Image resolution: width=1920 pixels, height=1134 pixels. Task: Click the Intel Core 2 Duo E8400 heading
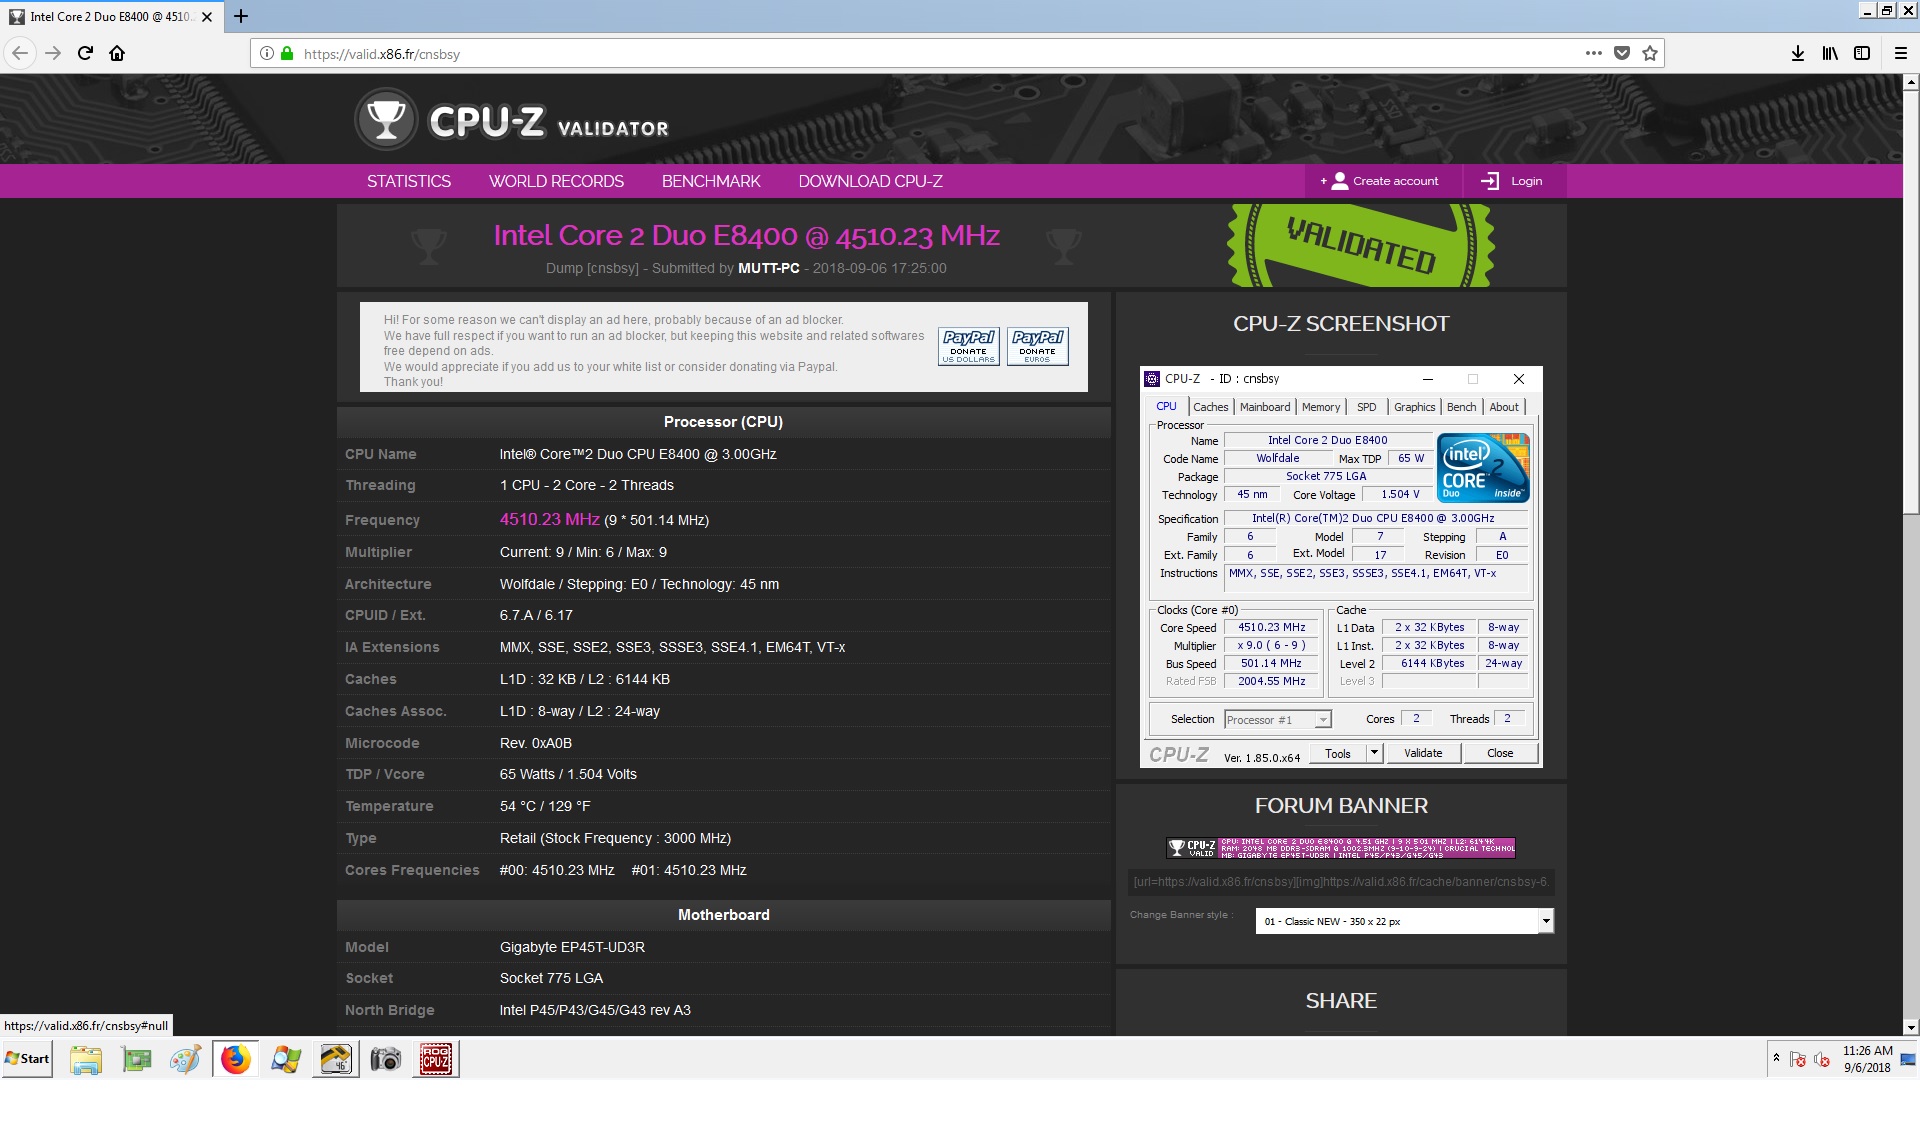pyautogui.click(x=746, y=235)
